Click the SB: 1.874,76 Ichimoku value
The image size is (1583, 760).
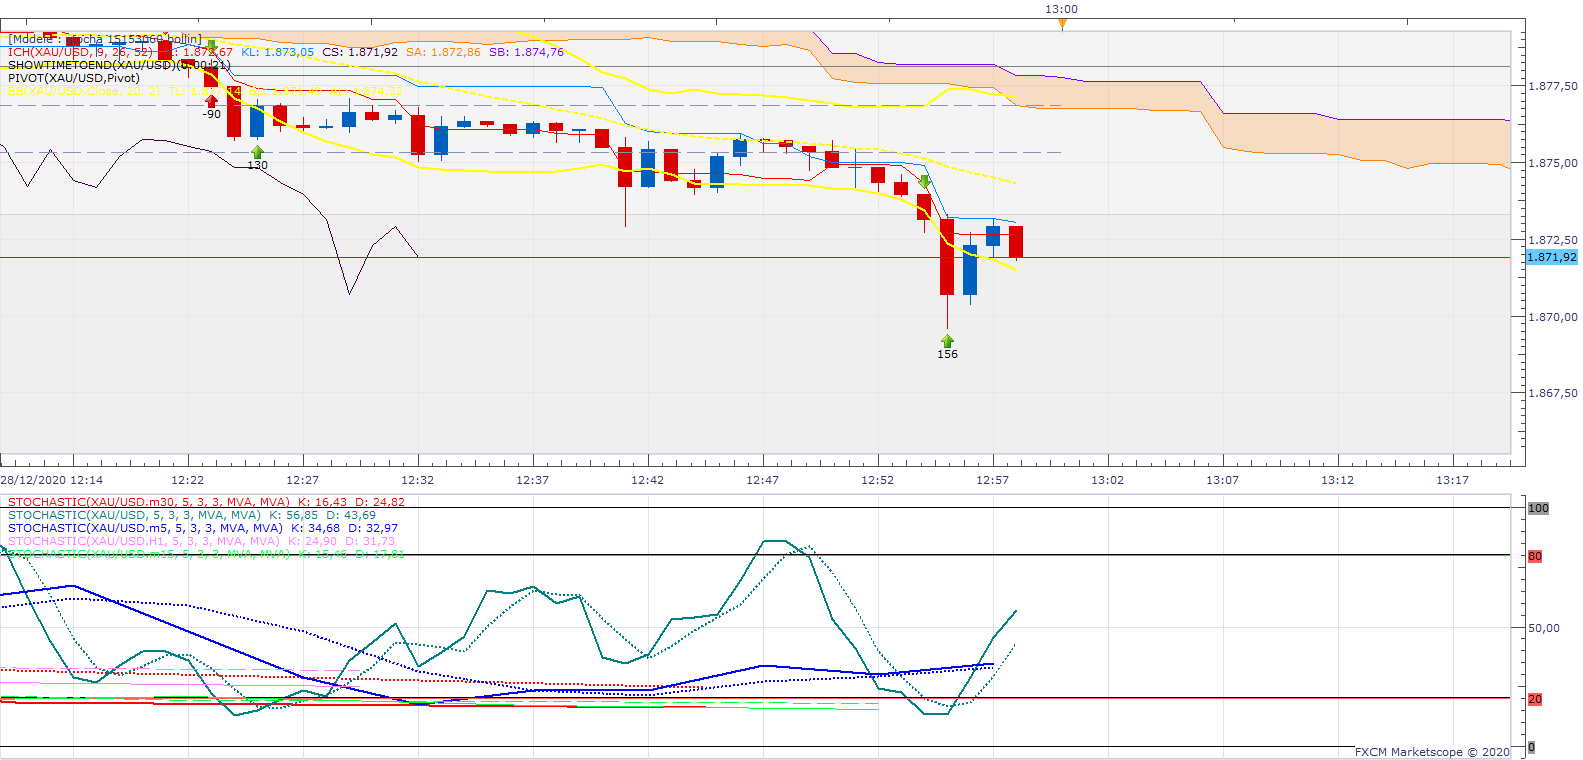(x=526, y=52)
